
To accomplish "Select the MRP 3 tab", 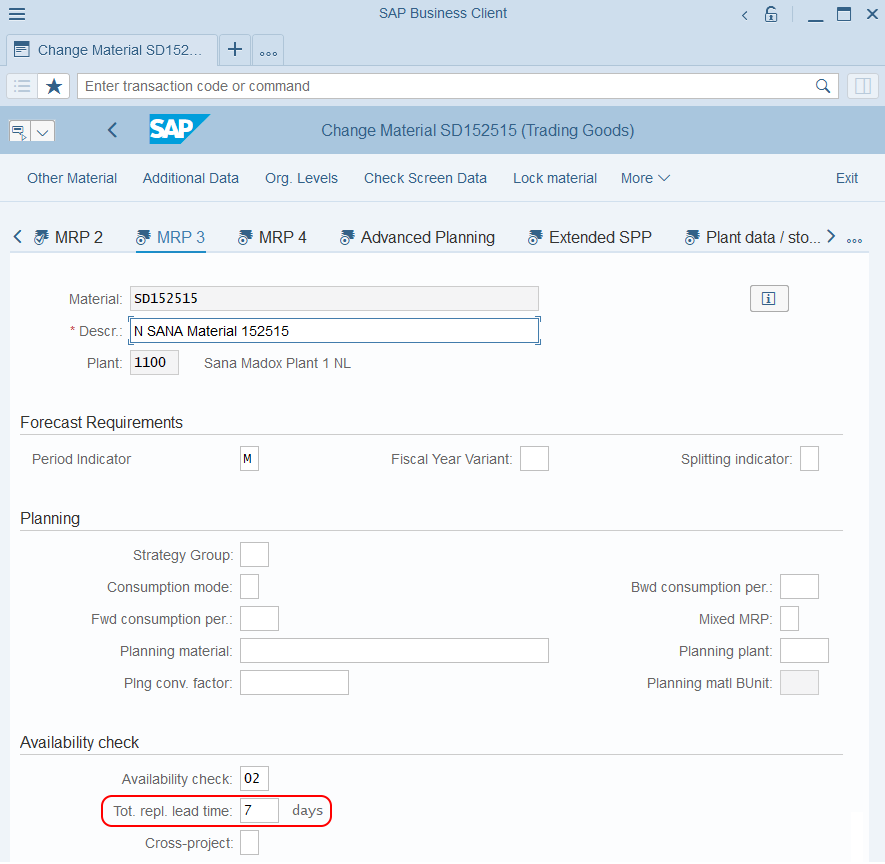I will point(170,237).
